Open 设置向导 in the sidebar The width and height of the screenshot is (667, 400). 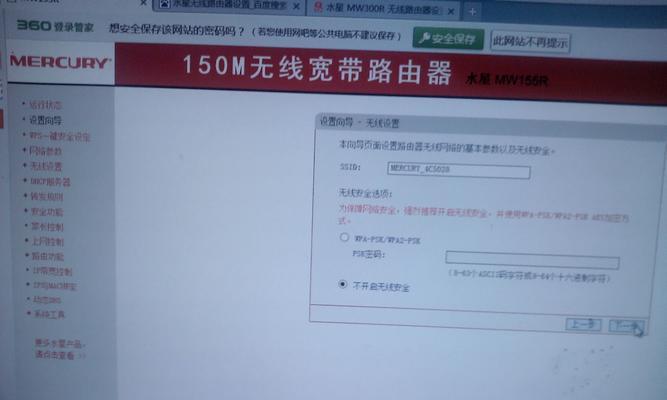tap(45, 120)
